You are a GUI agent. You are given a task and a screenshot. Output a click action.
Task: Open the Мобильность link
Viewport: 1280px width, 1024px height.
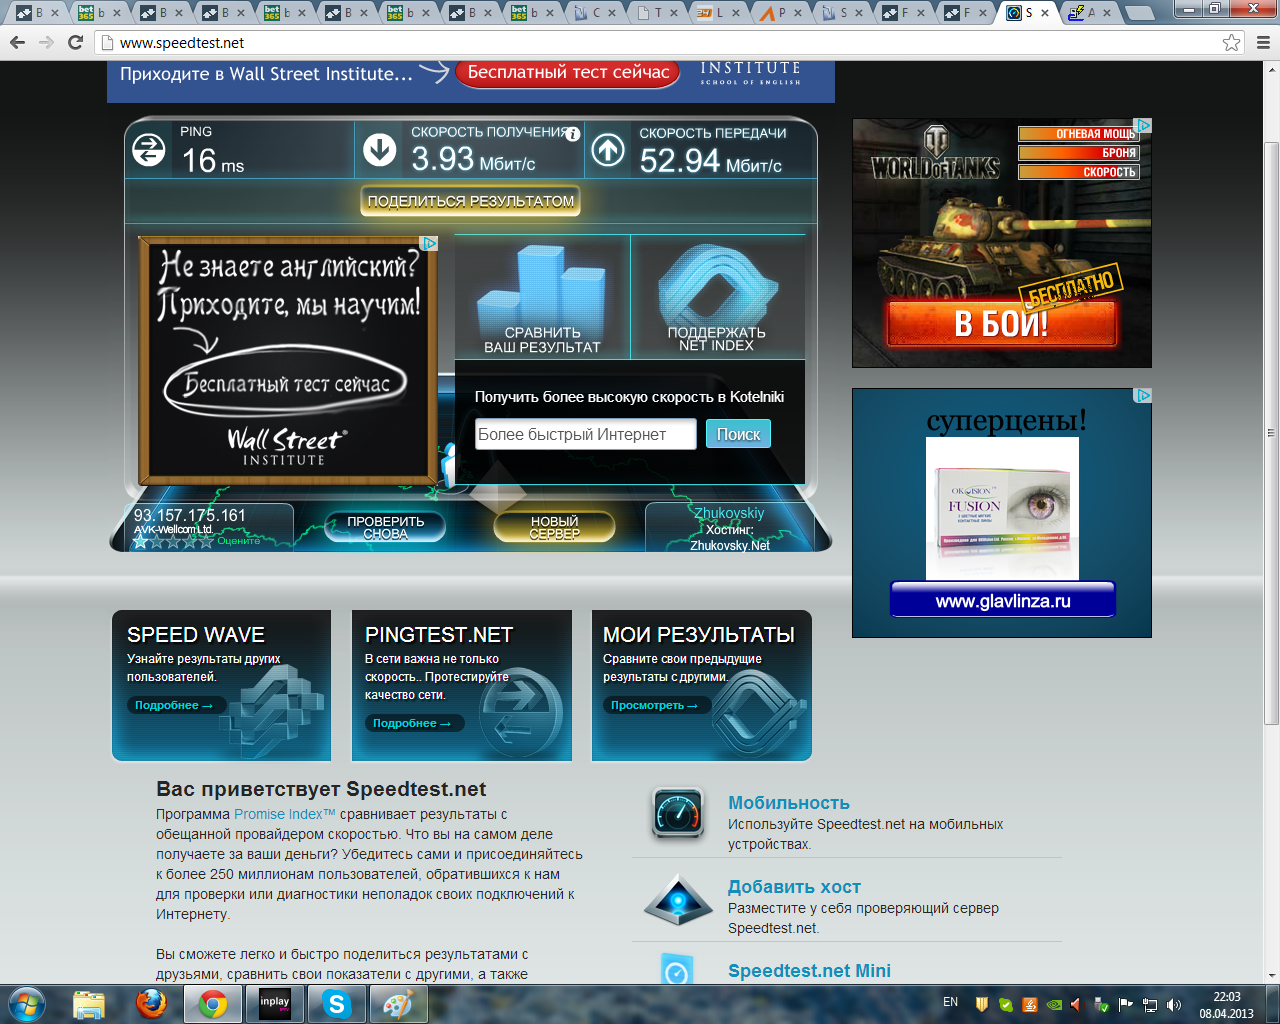789,803
